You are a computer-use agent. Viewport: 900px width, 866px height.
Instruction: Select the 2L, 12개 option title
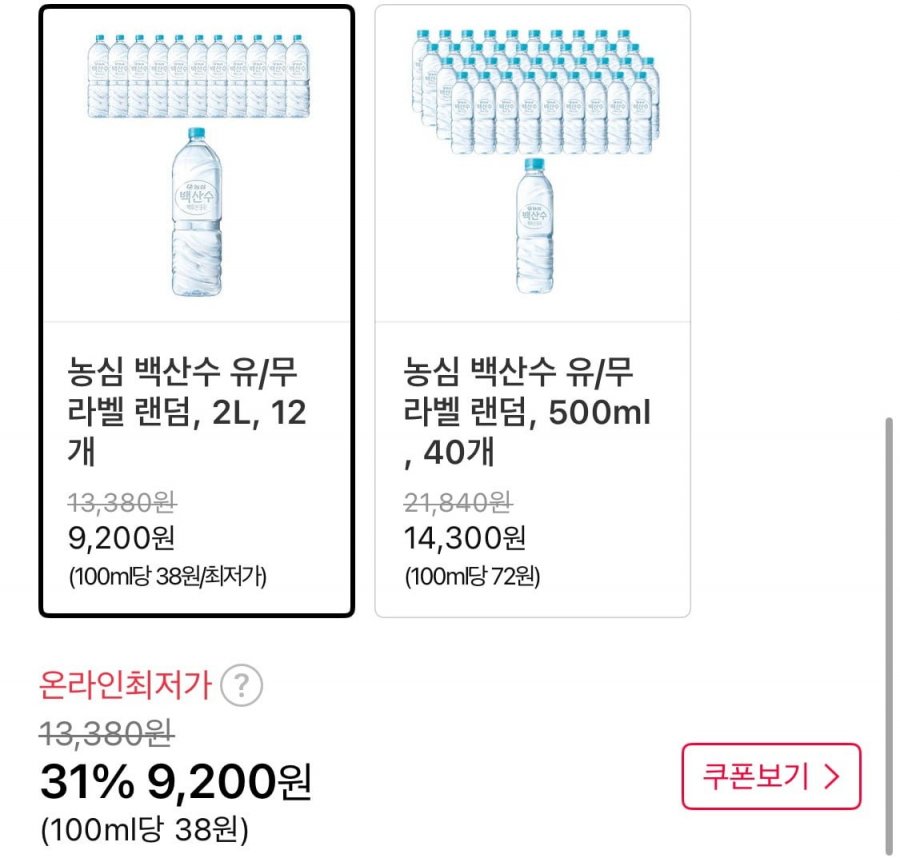[188, 412]
